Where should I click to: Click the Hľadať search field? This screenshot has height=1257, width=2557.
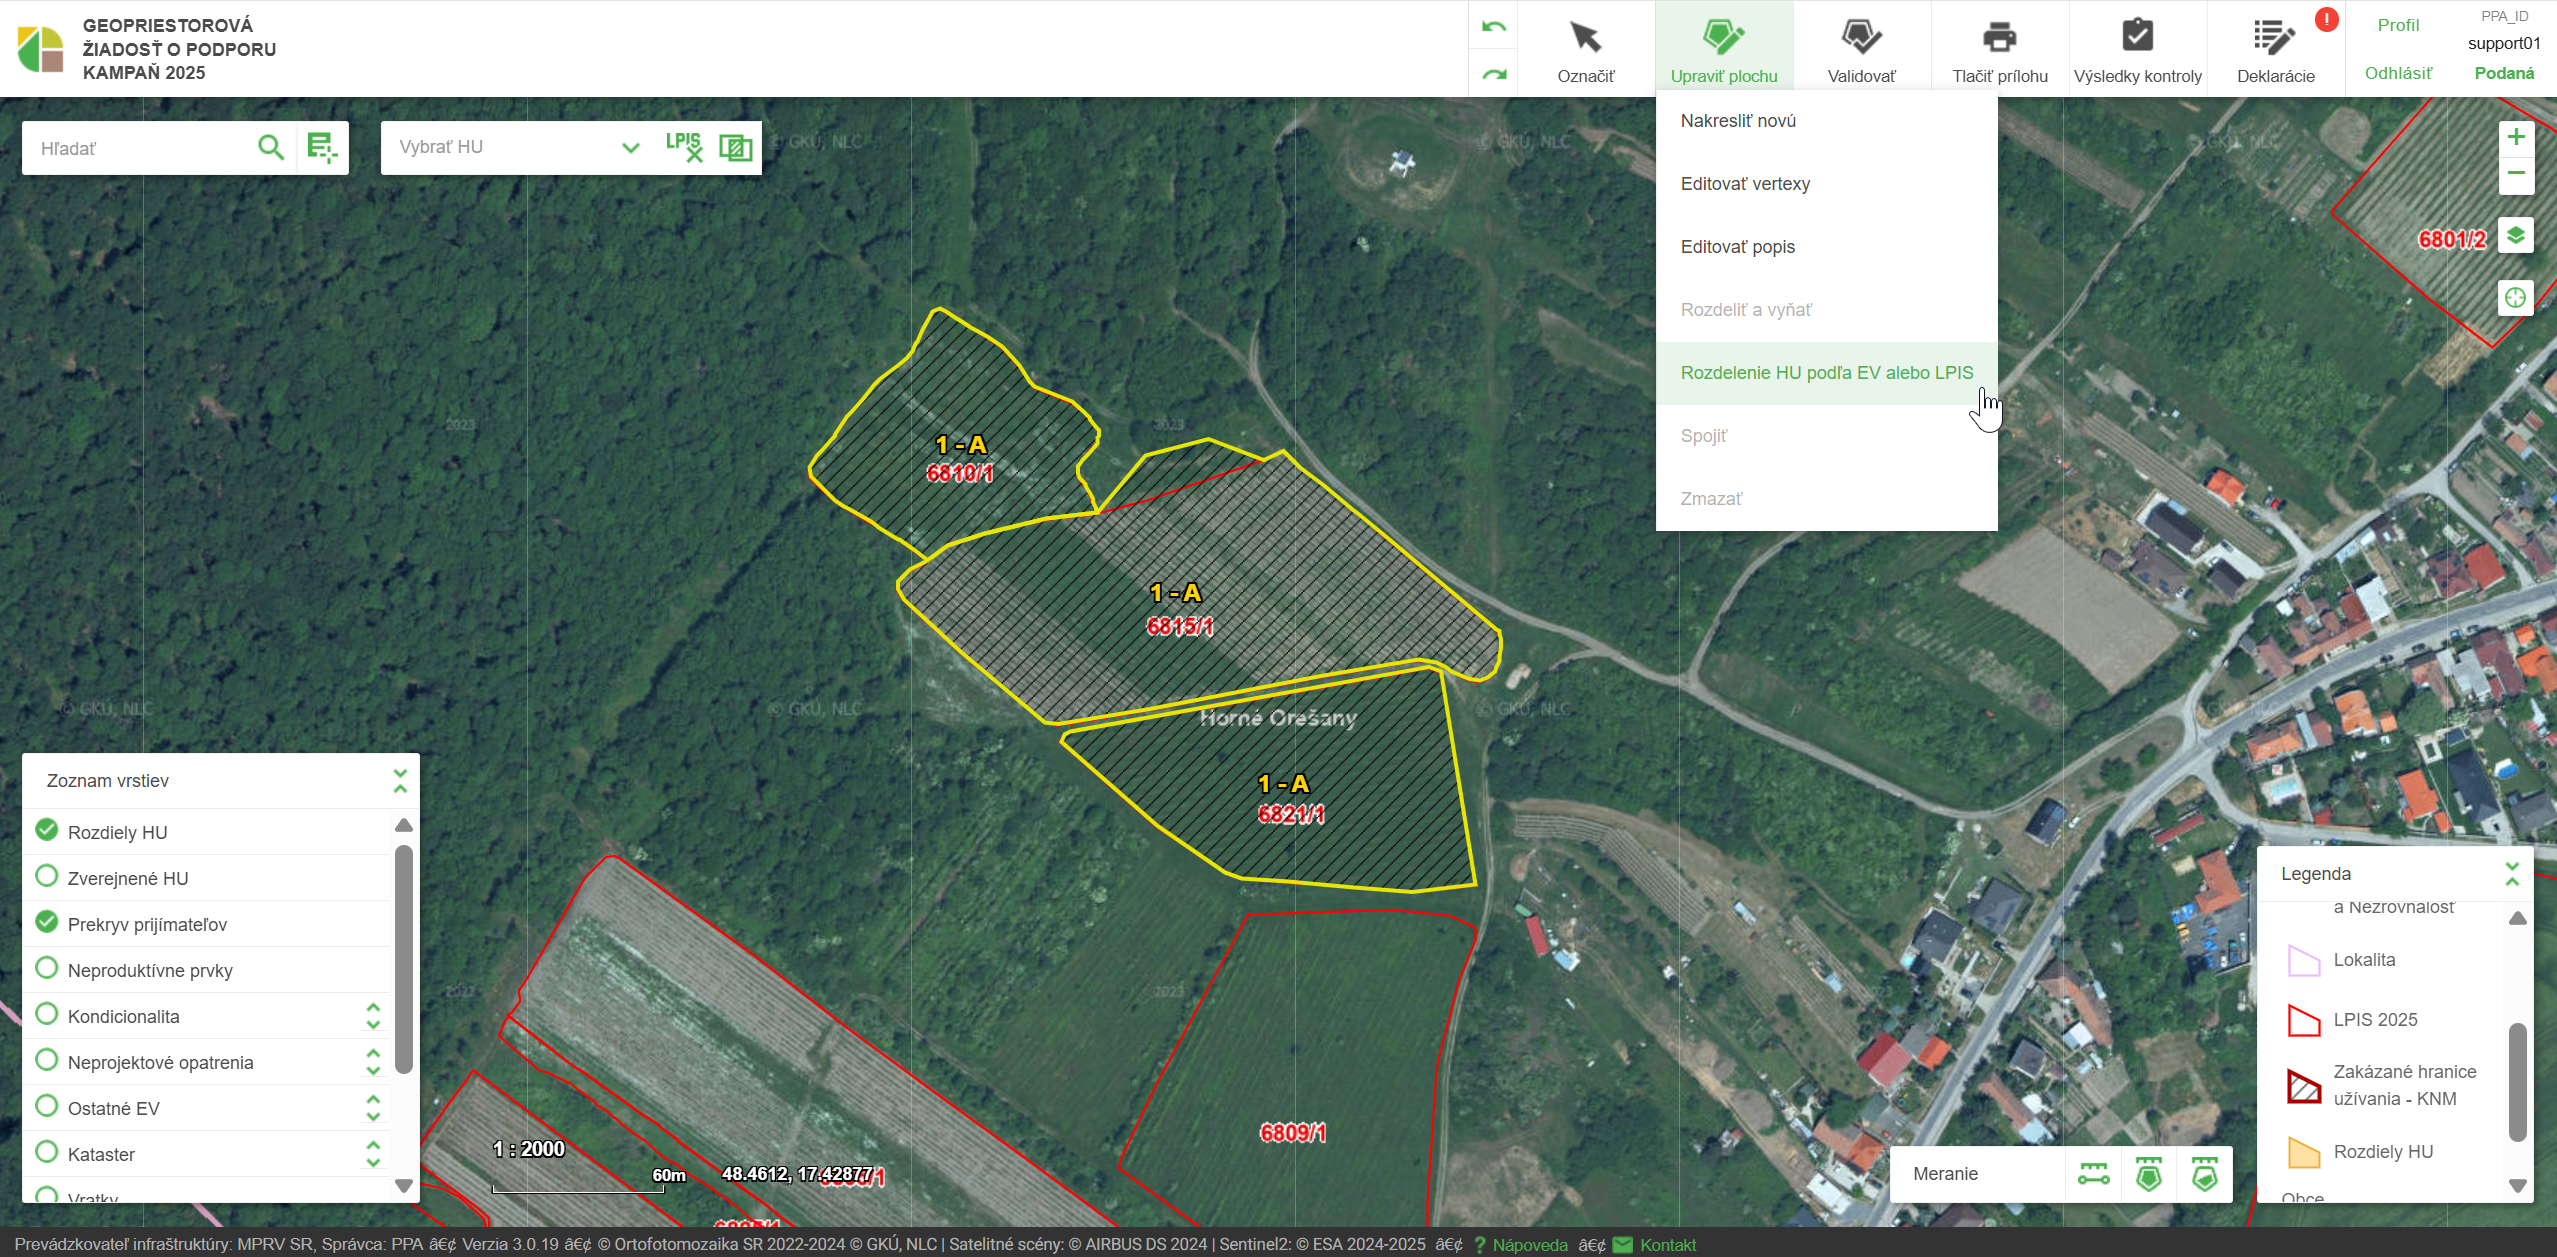coord(140,148)
